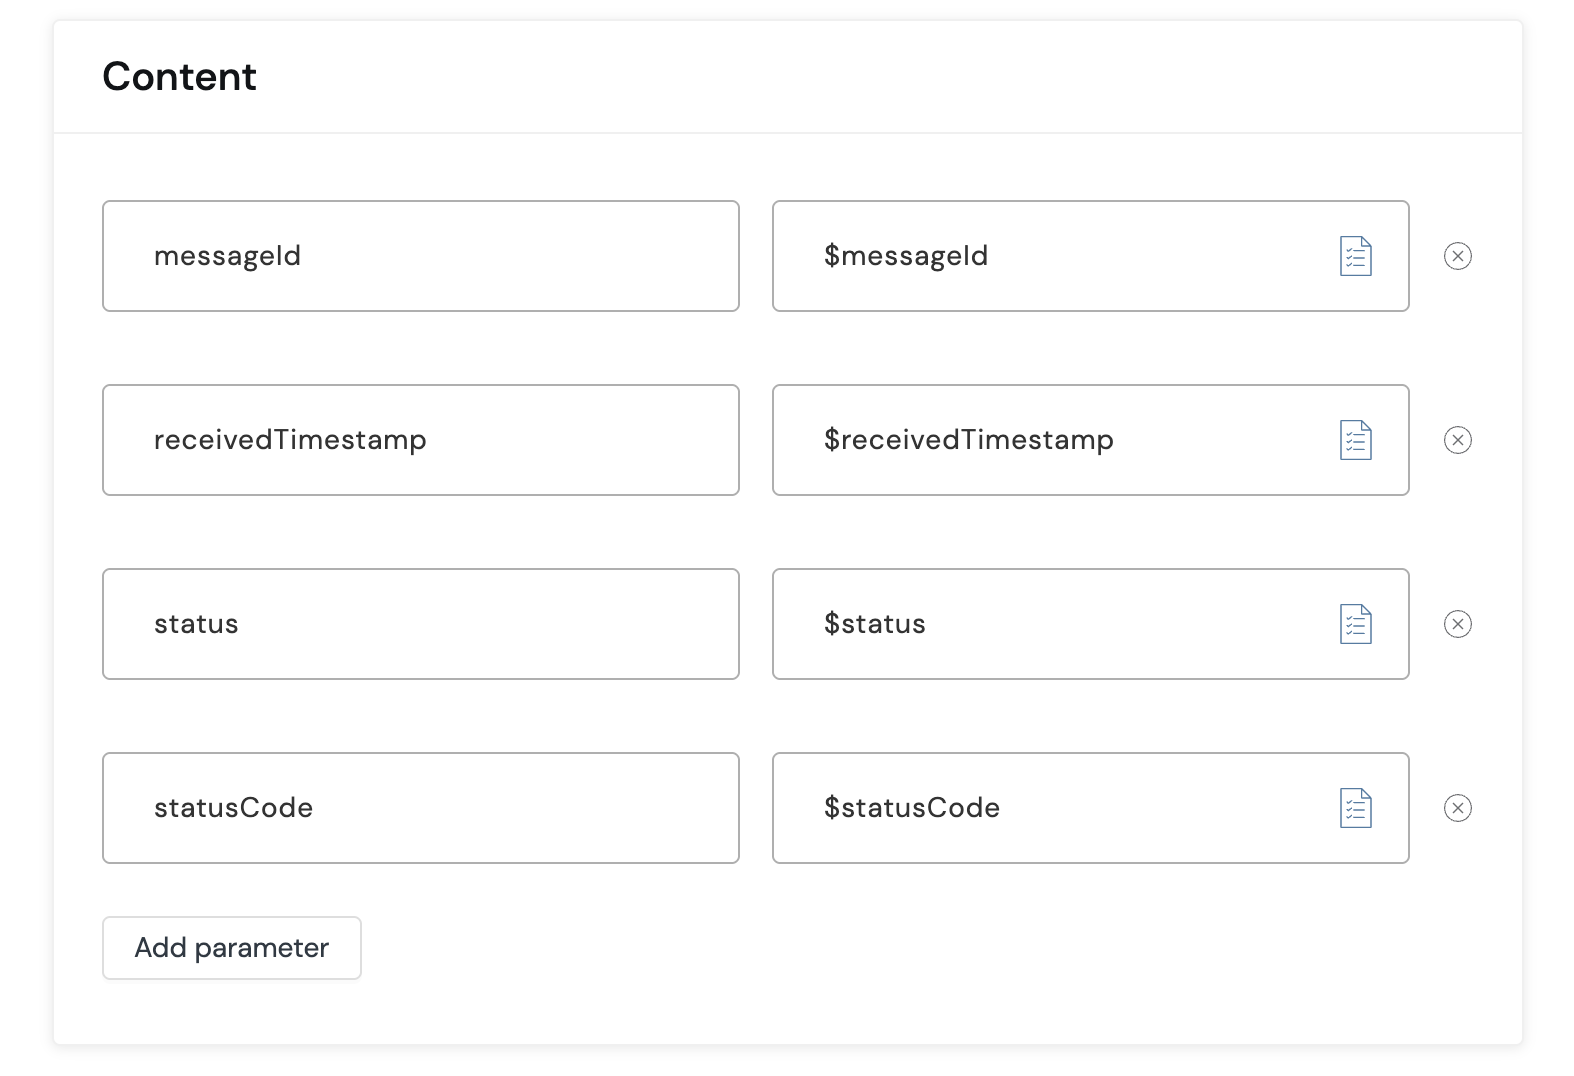Click the Content section title
1574x1076 pixels.
click(x=179, y=77)
